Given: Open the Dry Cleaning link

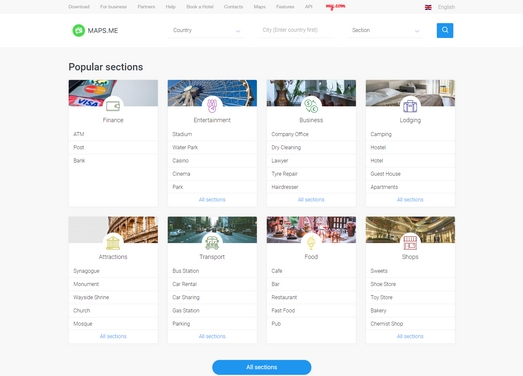Looking at the screenshot, I should (x=286, y=147).
